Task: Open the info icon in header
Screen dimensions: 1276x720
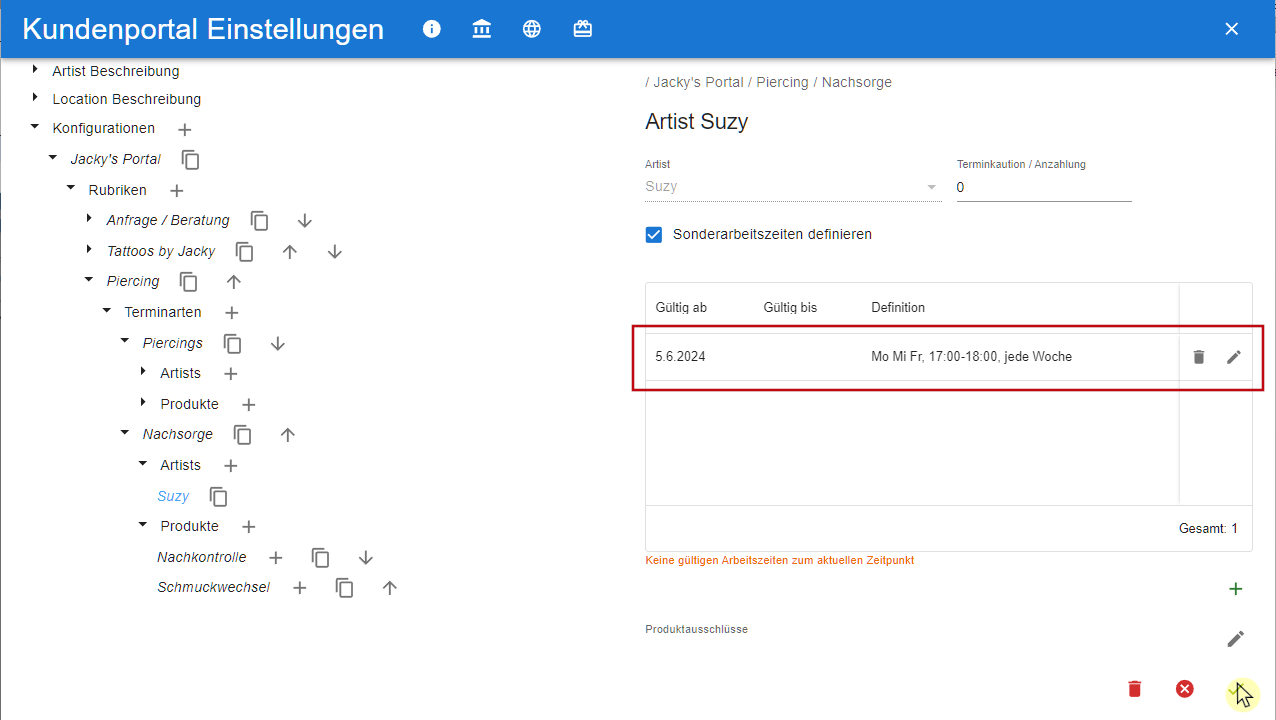Action: 432,29
